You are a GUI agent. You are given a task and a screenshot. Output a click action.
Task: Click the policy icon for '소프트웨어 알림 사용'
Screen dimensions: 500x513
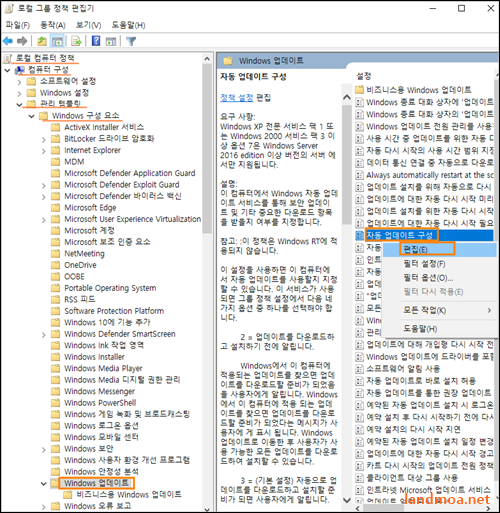click(x=359, y=369)
